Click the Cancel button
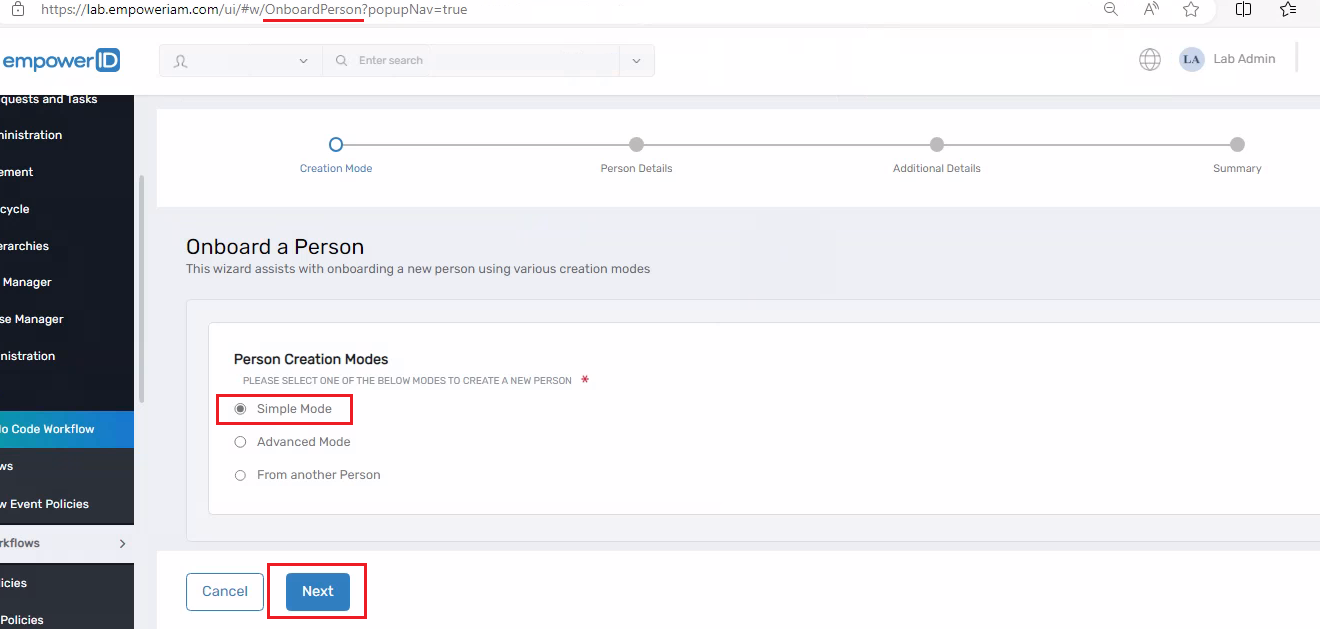The height and width of the screenshot is (631, 1324). pos(225,592)
